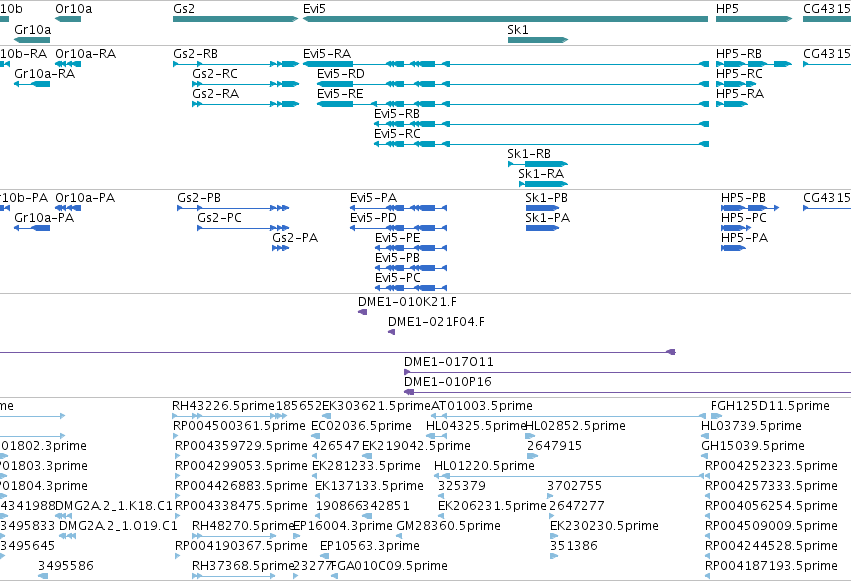This screenshot has height=581, width=851.
Task: Select the Gs2-PB protein label
Action: [x=199, y=198]
